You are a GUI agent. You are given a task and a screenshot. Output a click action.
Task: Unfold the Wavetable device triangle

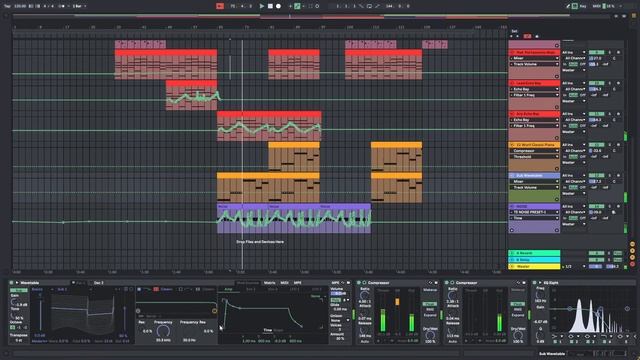17,282
